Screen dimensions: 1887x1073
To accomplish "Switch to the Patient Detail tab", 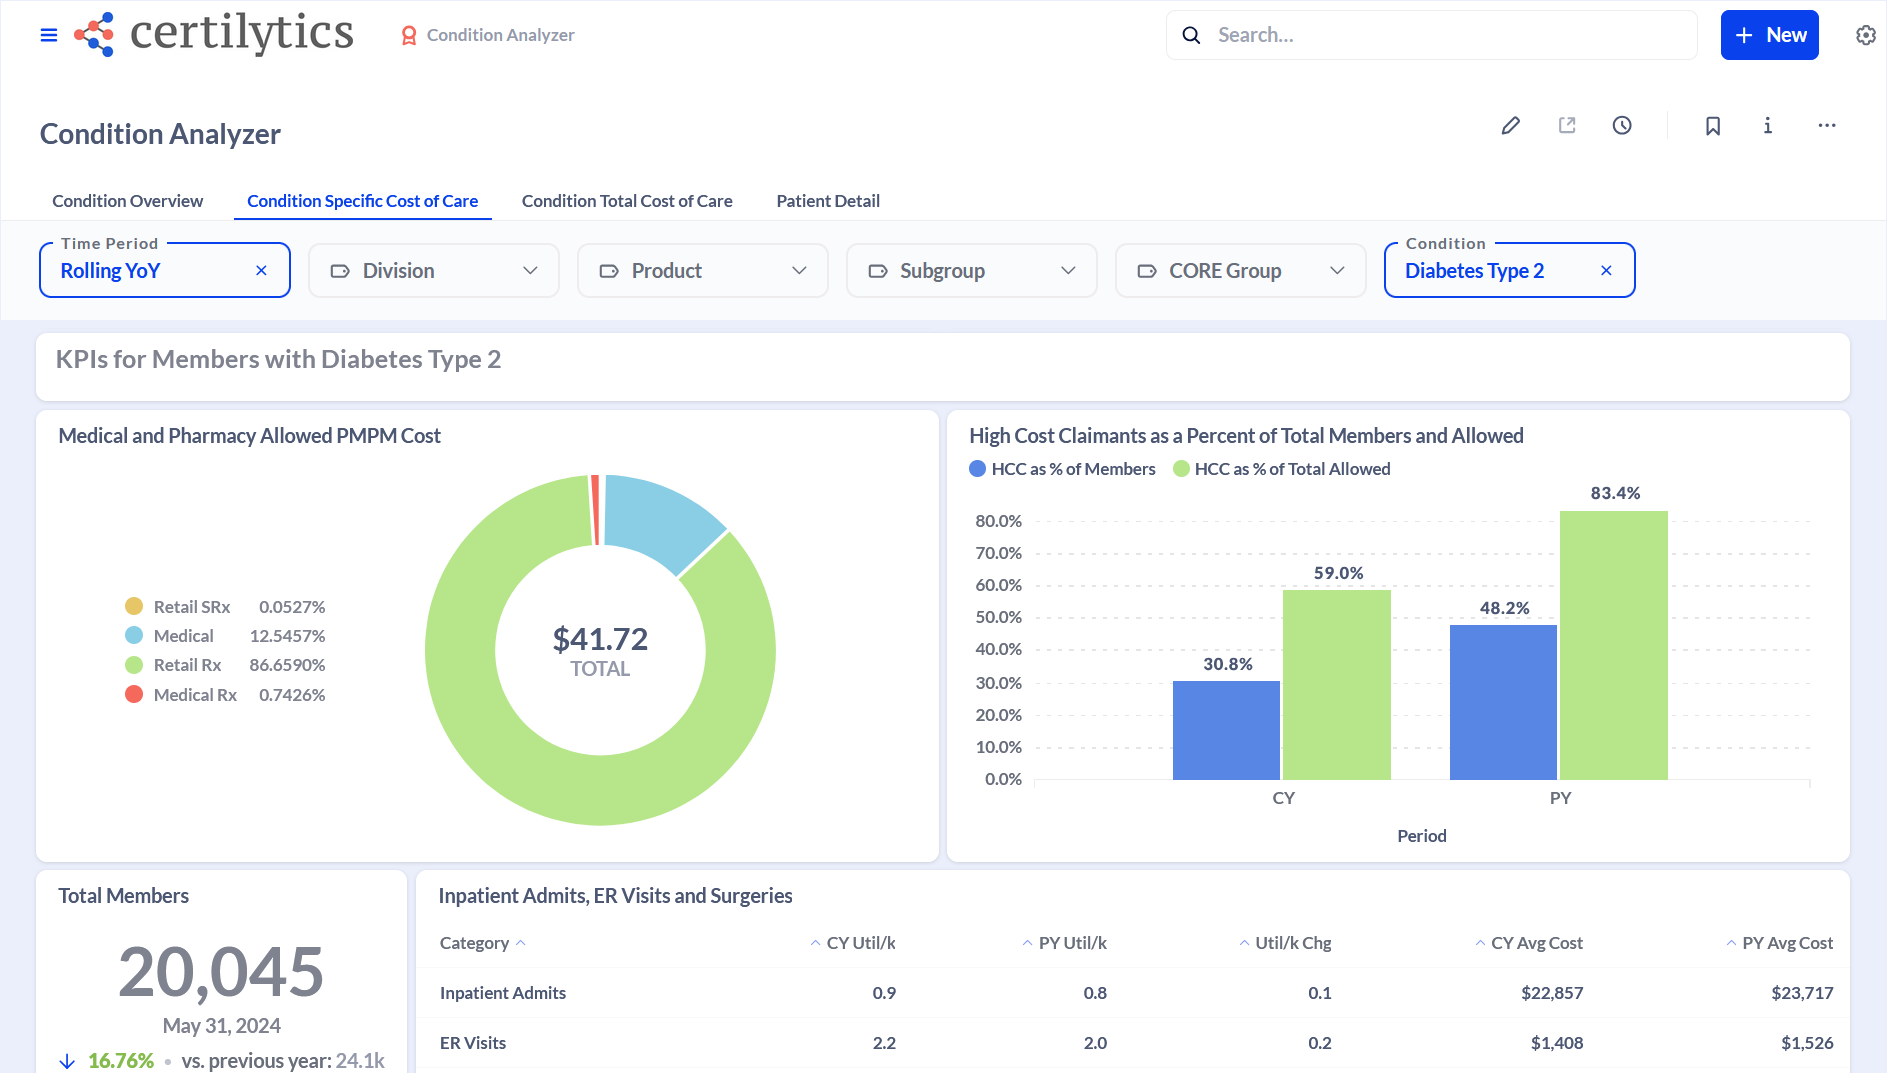I will pyautogui.click(x=827, y=200).
